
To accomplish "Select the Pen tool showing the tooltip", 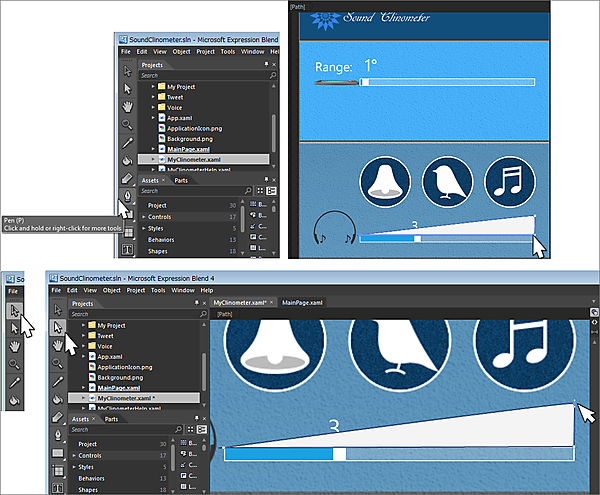I will [127, 195].
